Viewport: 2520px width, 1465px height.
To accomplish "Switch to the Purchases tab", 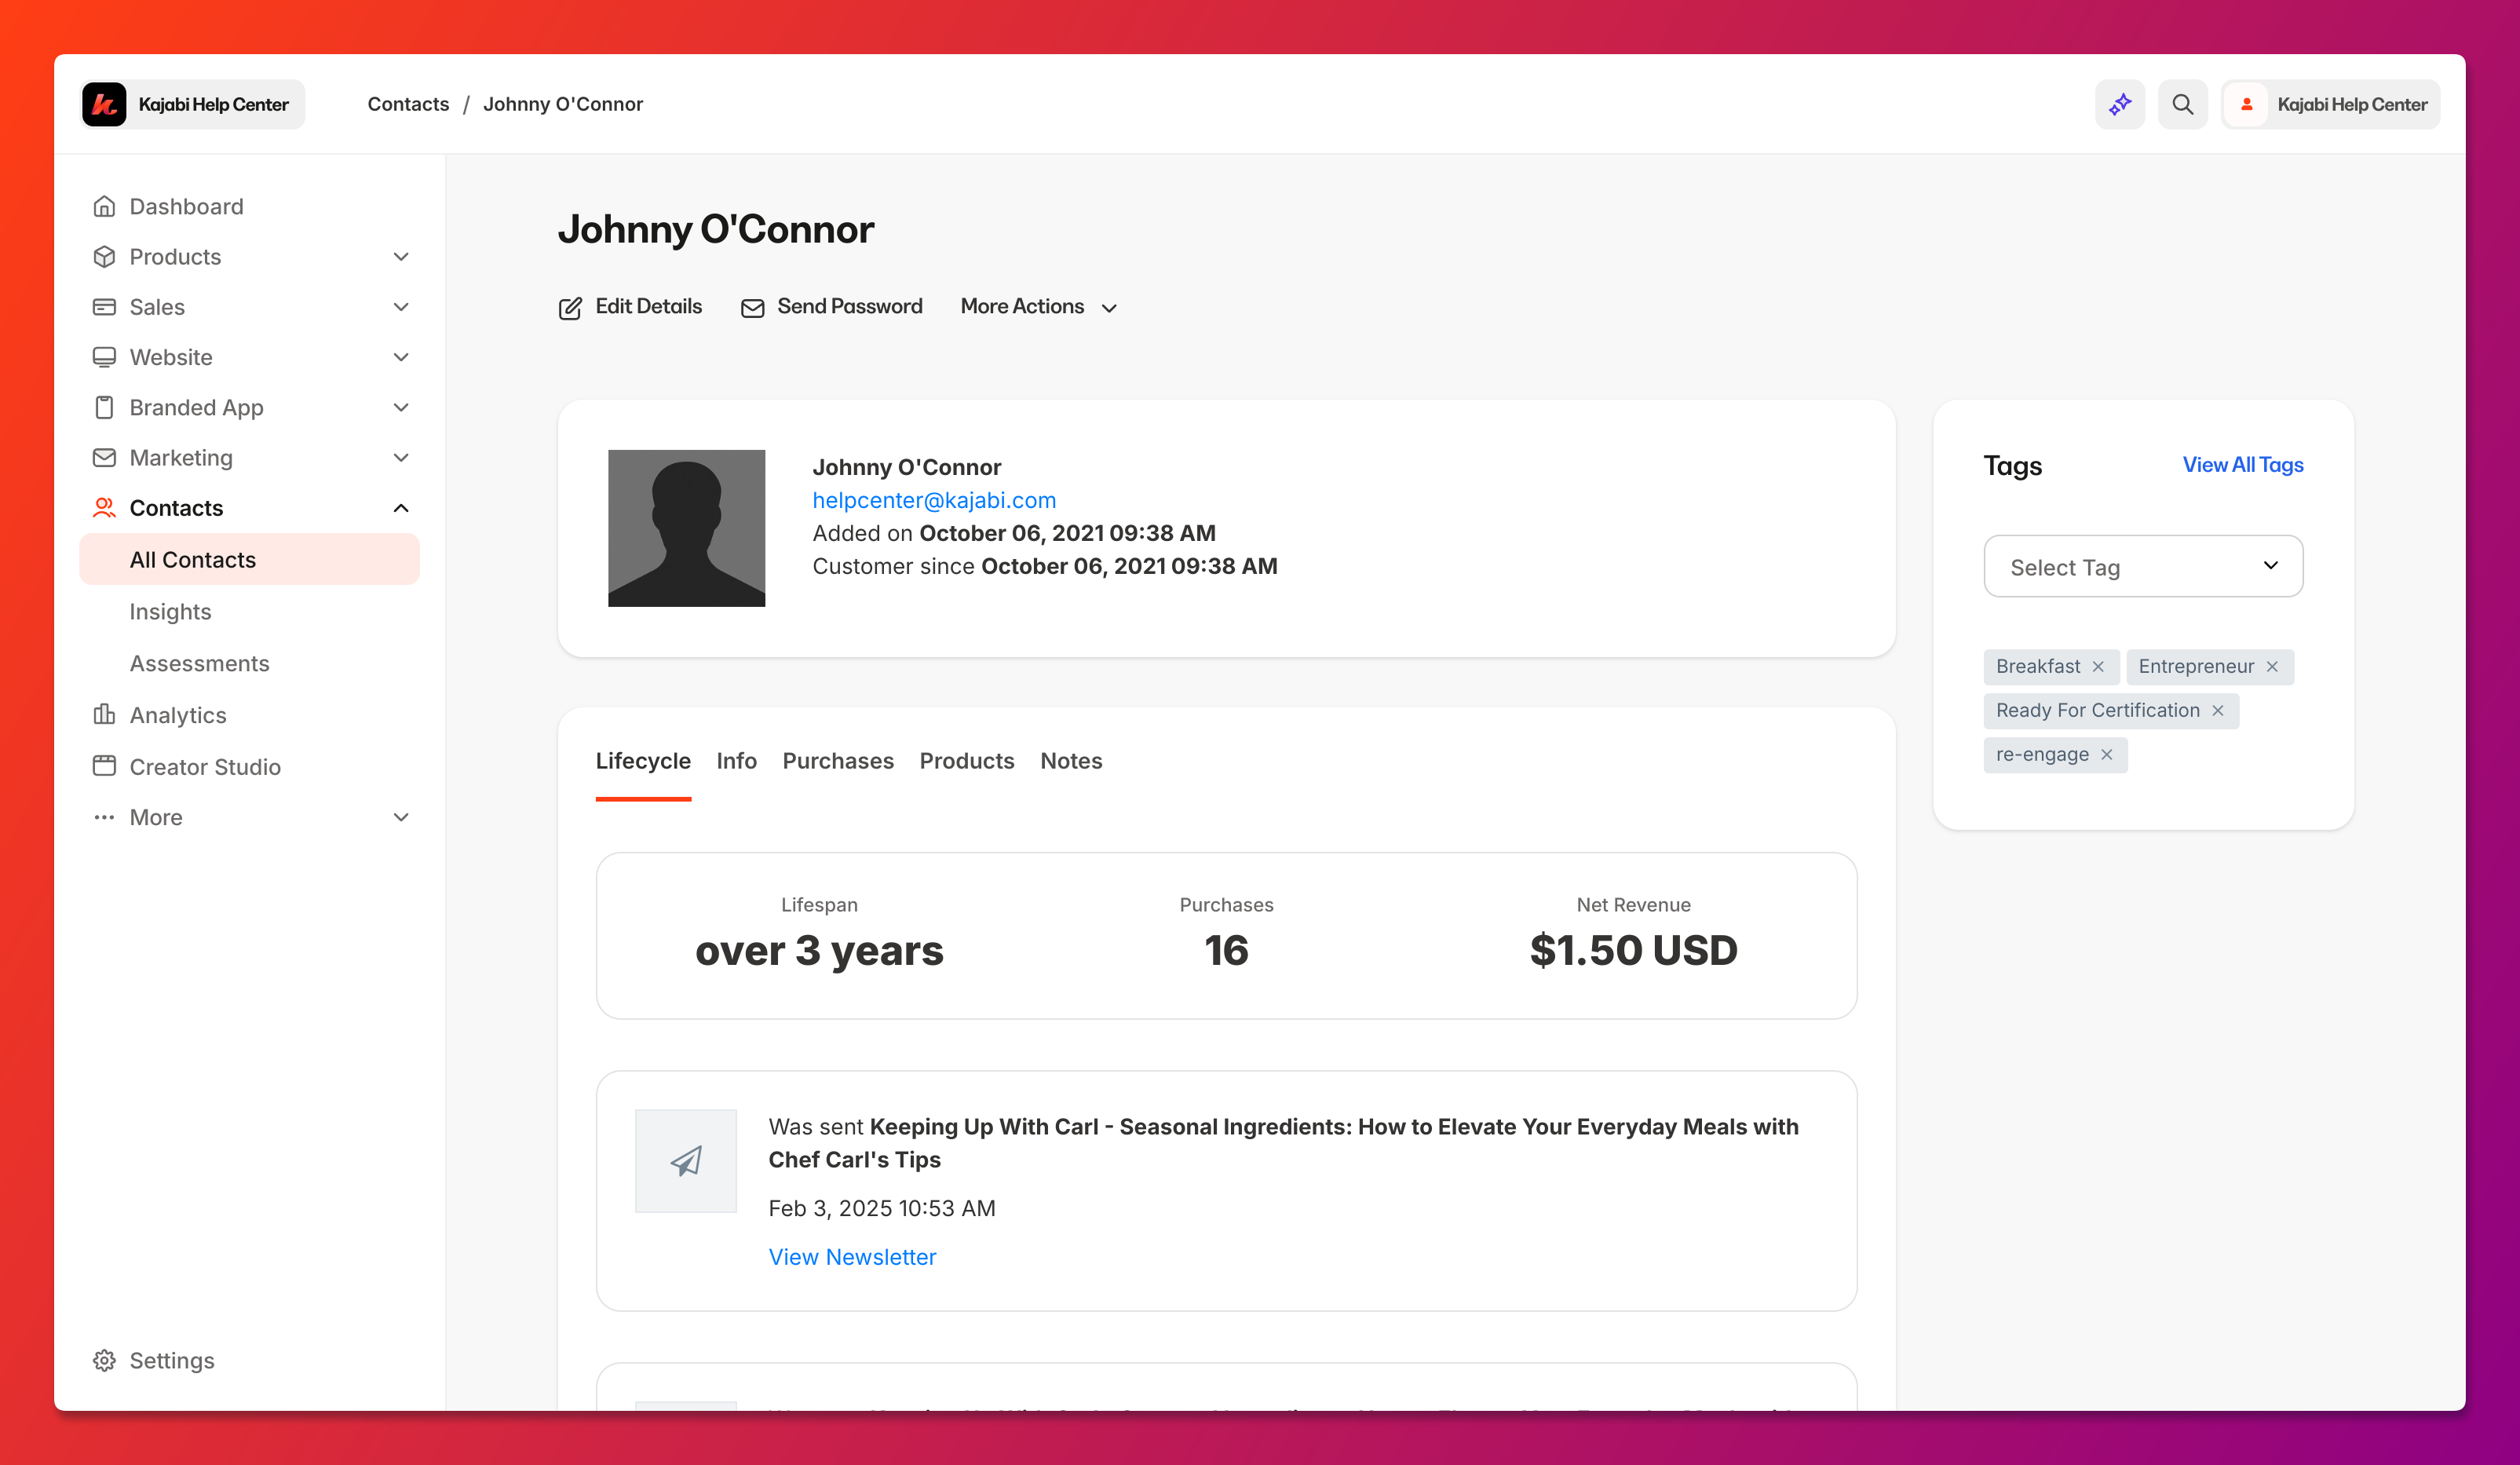I will tap(838, 761).
